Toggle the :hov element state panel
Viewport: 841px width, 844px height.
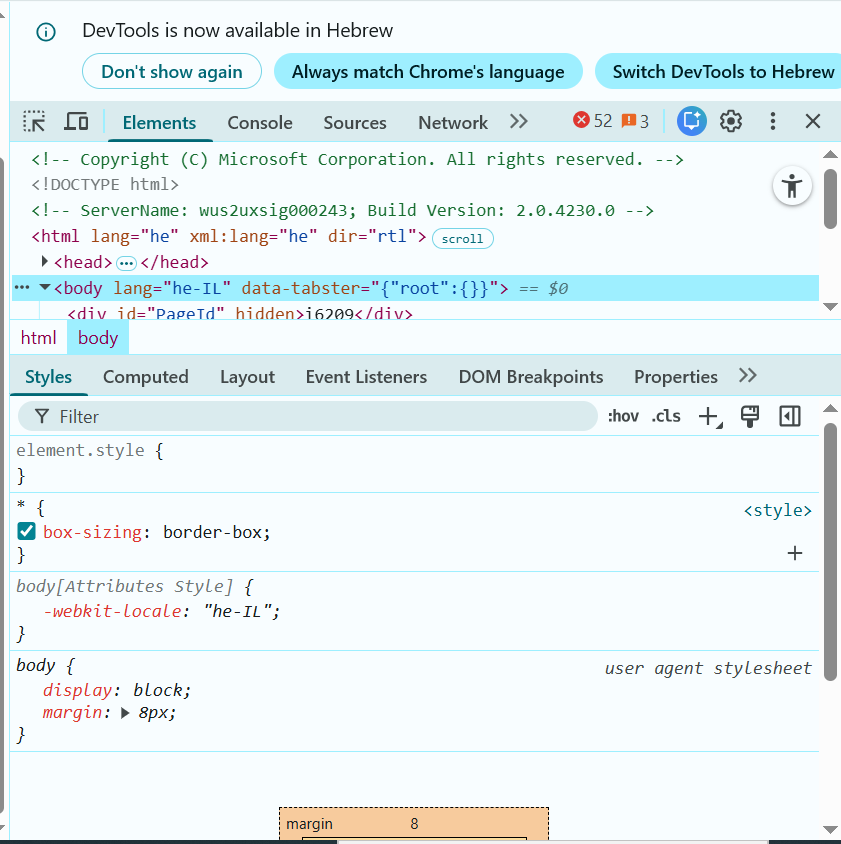pyautogui.click(x=622, y=417)
